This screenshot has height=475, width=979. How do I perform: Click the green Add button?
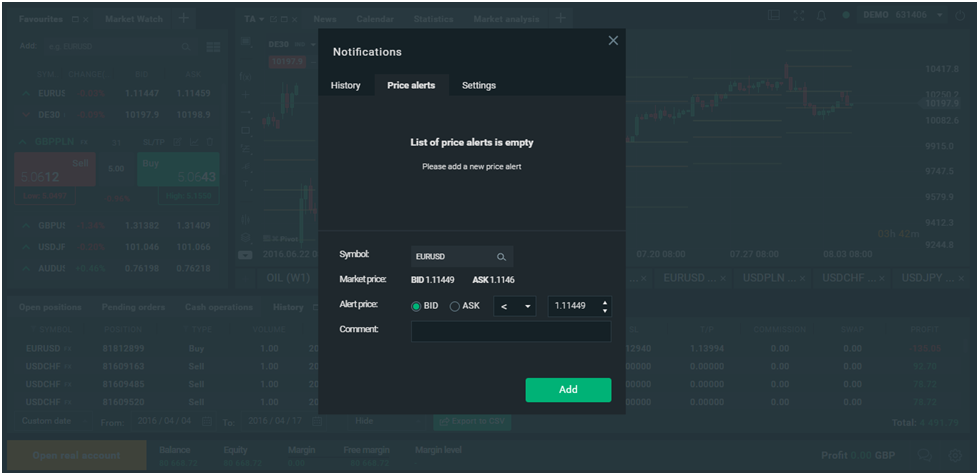[x=568, y=389]
